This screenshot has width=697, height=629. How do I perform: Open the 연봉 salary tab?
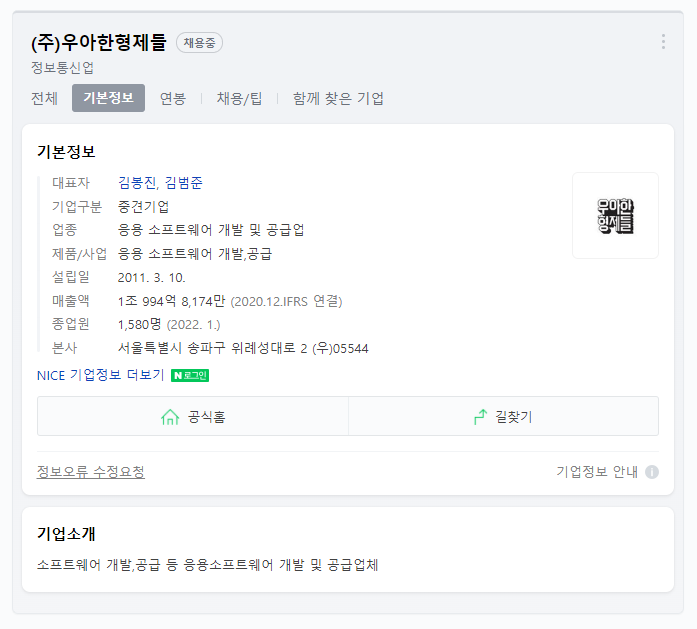[x=173, y=98]
